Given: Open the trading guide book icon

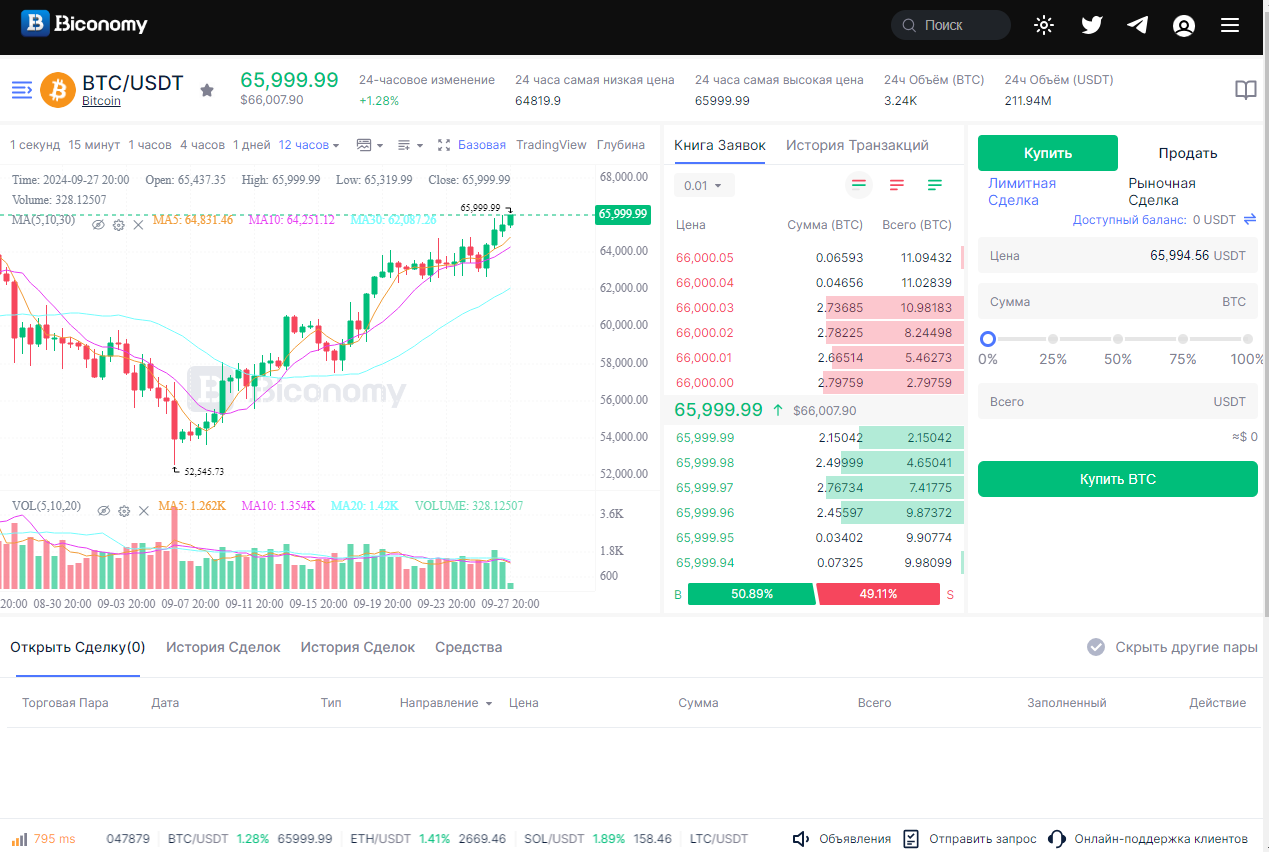Looking at the screenshot, I should pos(1245,90).
